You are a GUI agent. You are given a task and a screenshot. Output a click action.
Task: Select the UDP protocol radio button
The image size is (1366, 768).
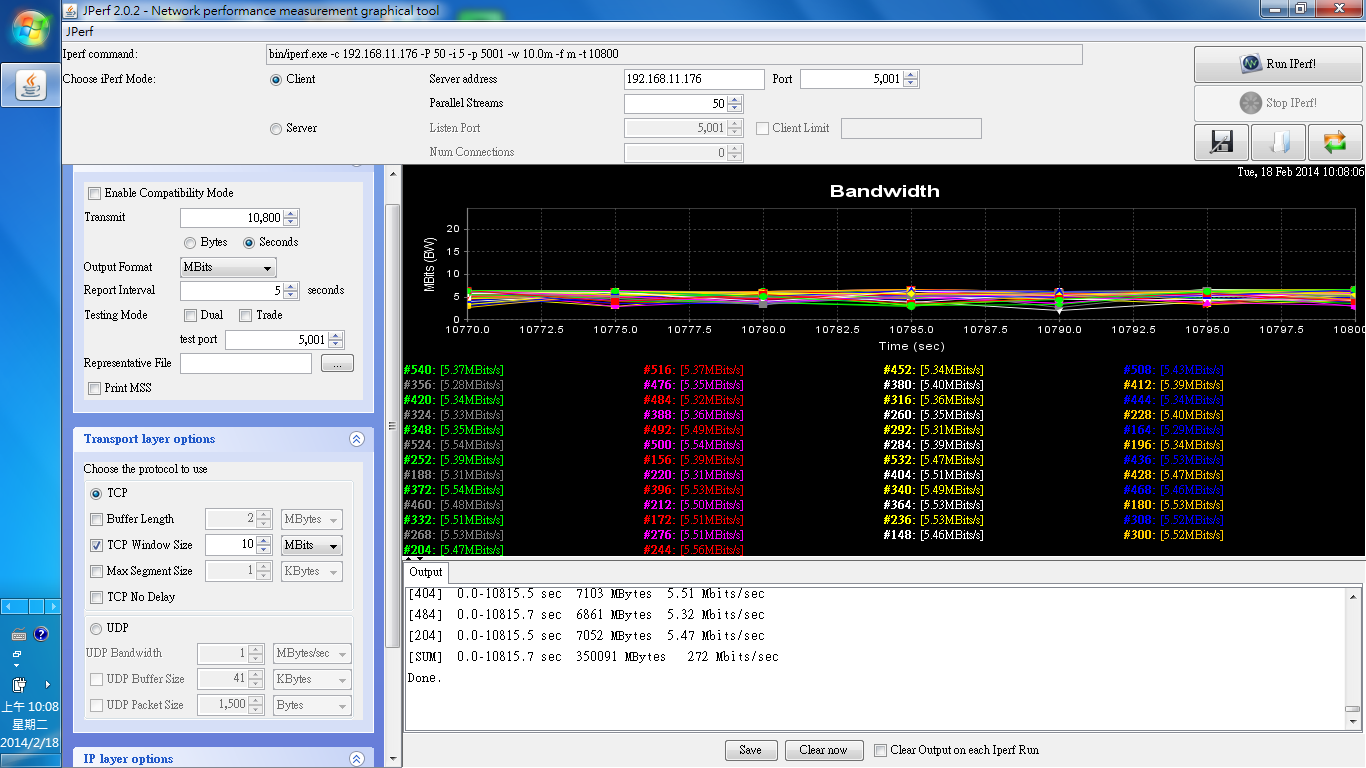coord(96,629)
